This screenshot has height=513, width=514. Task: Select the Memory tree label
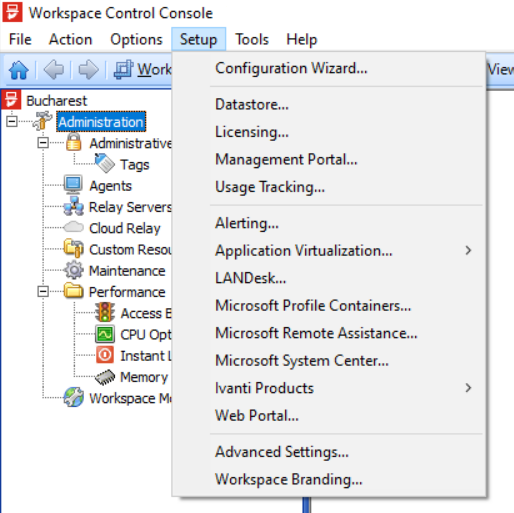tap(144, 377)
